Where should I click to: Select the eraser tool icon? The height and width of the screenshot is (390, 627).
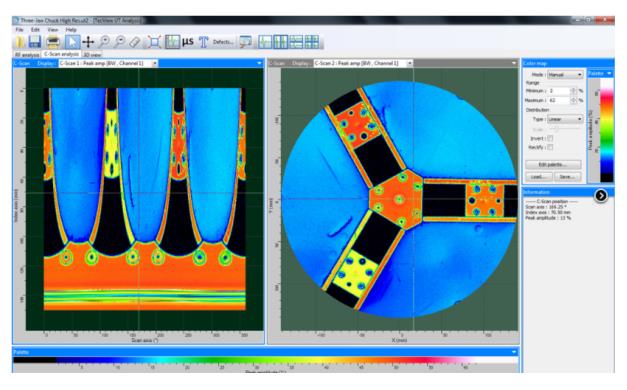[136, 42]
